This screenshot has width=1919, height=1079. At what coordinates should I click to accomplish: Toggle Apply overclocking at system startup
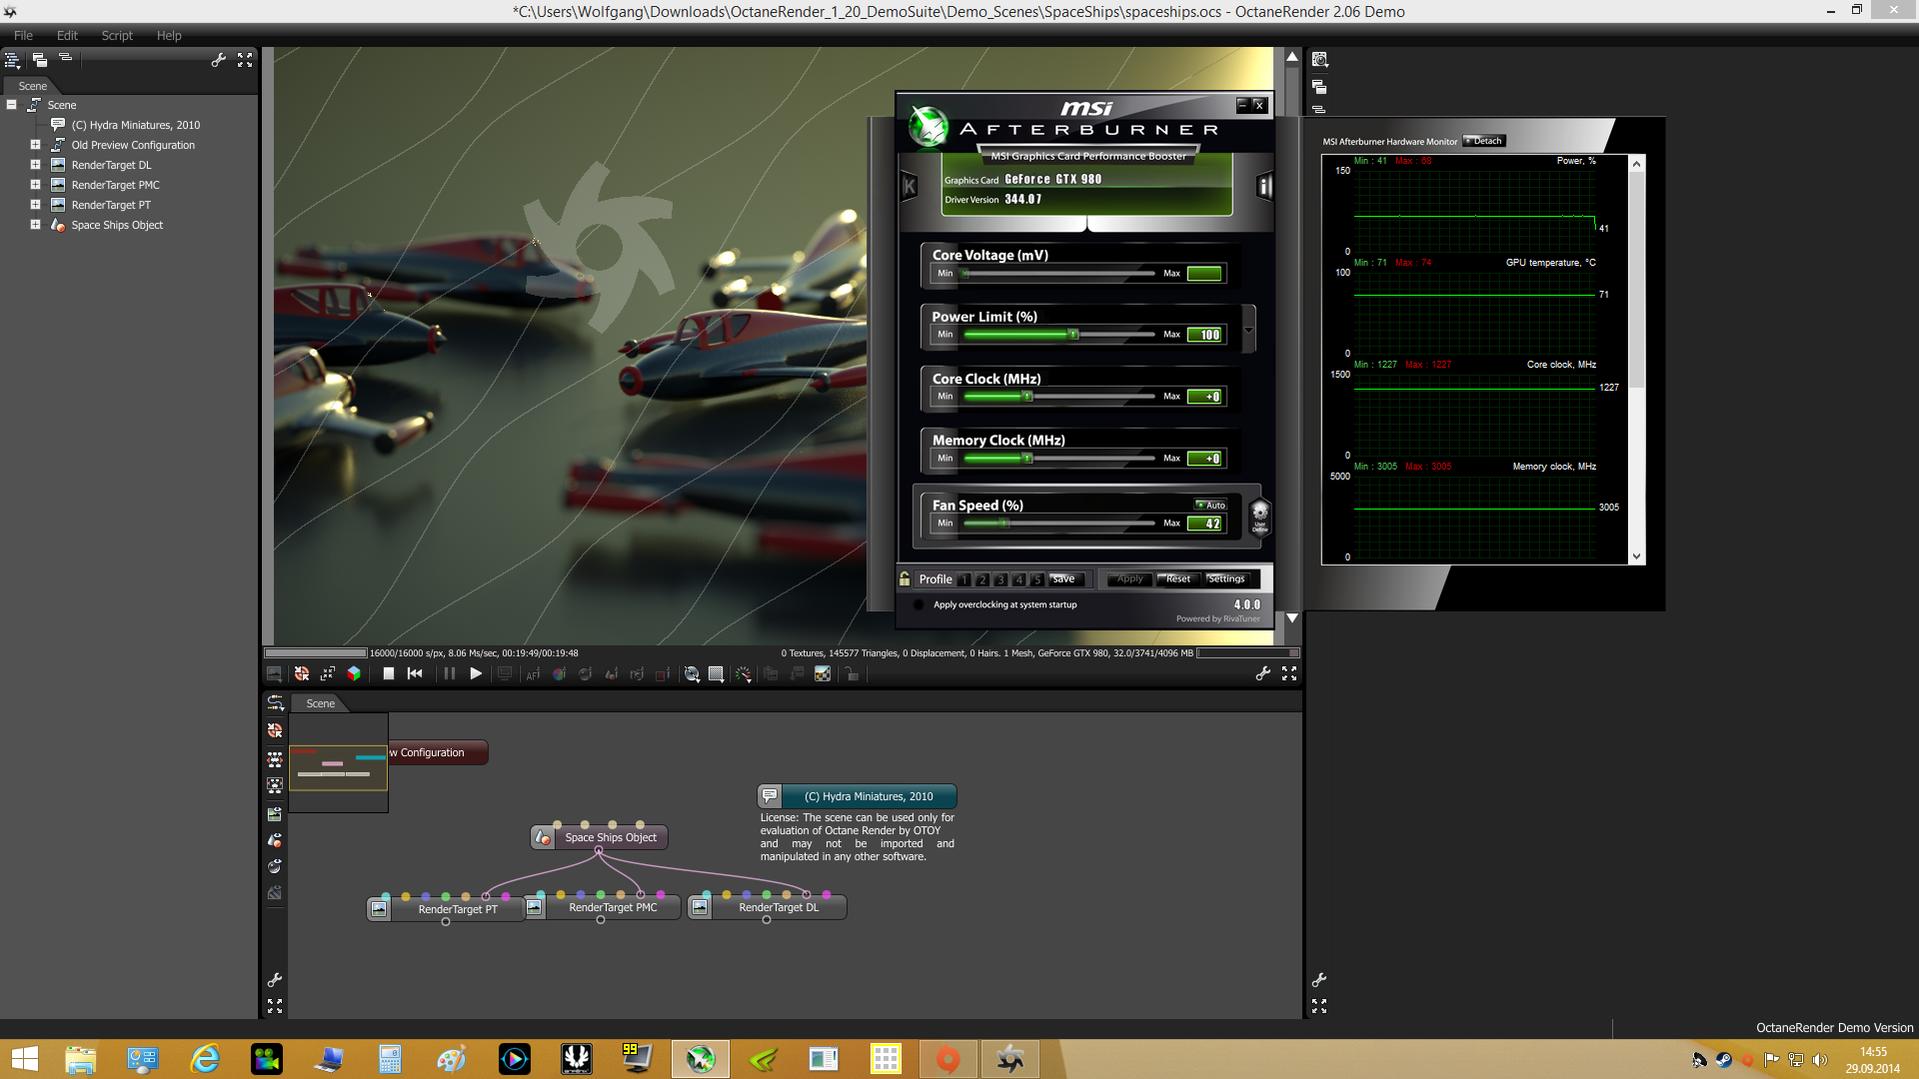click(x=918, y=605)
